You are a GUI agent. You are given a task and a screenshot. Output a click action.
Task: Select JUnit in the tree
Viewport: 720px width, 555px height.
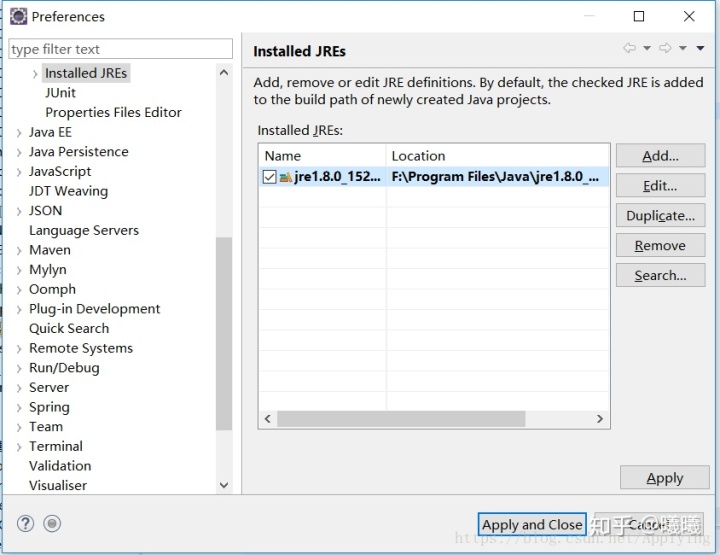60,93
